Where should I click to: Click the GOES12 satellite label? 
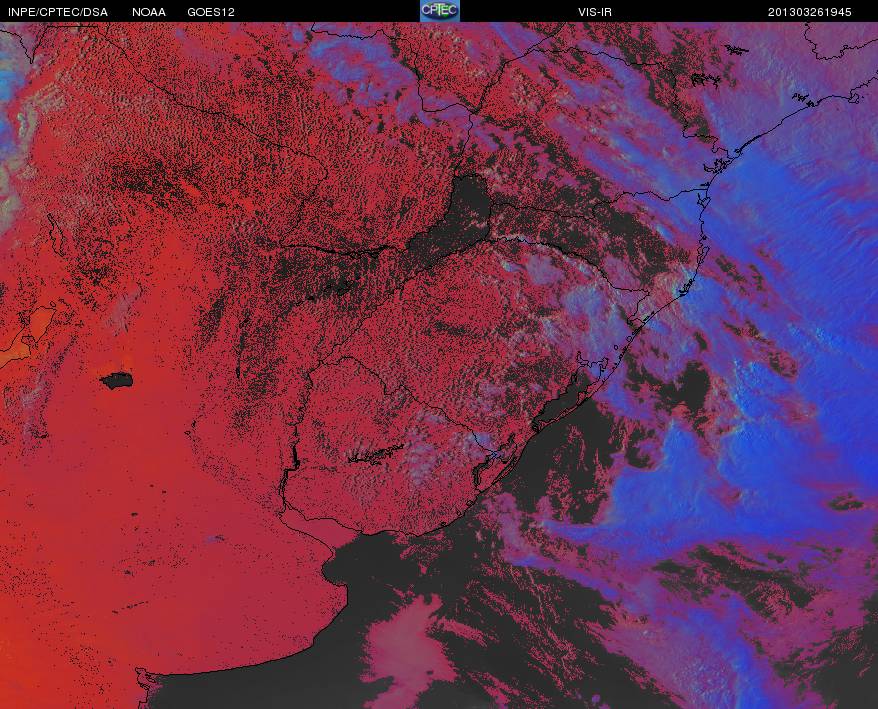[x=211, y=12]
